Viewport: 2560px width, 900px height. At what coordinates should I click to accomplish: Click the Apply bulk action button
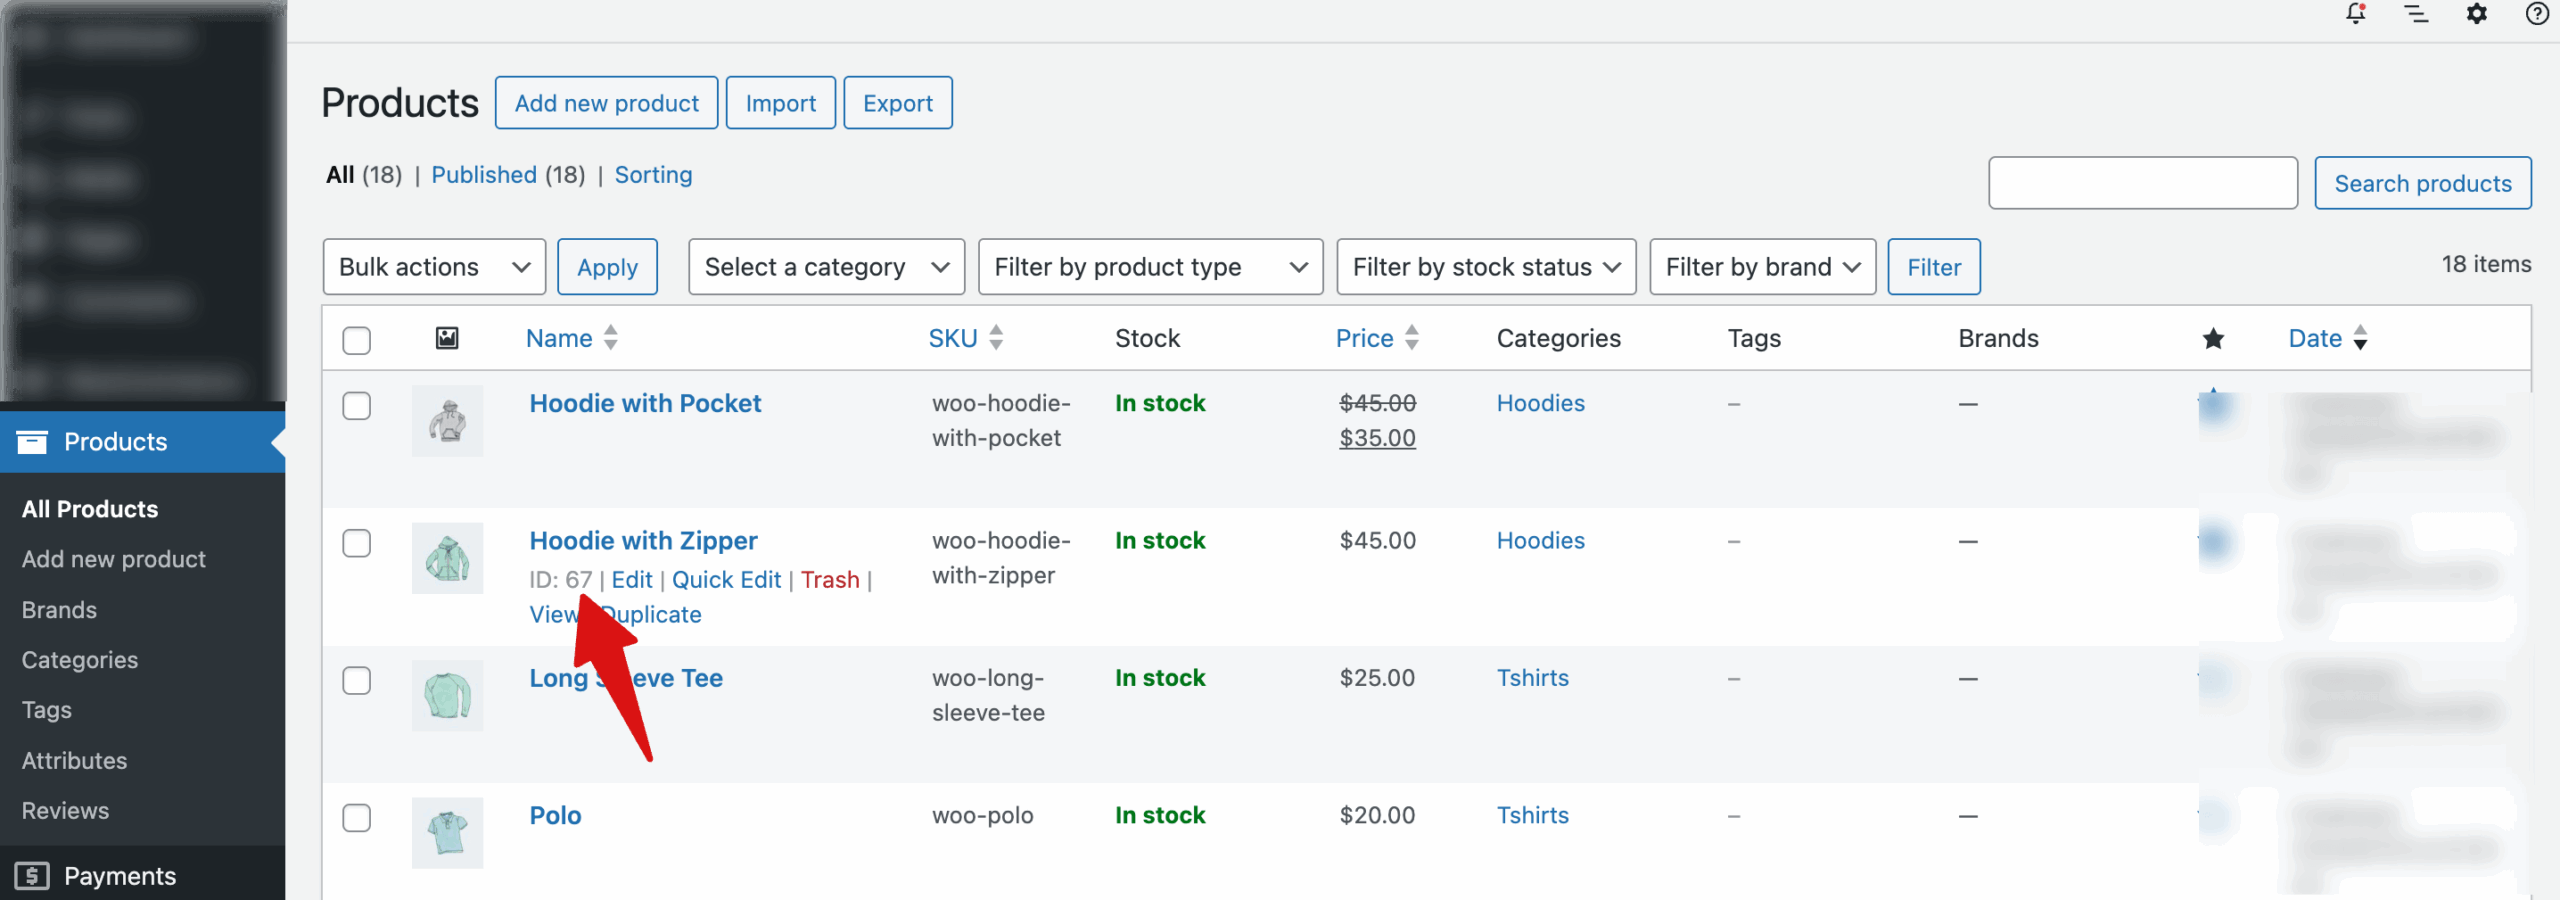[x=607, y=267]
